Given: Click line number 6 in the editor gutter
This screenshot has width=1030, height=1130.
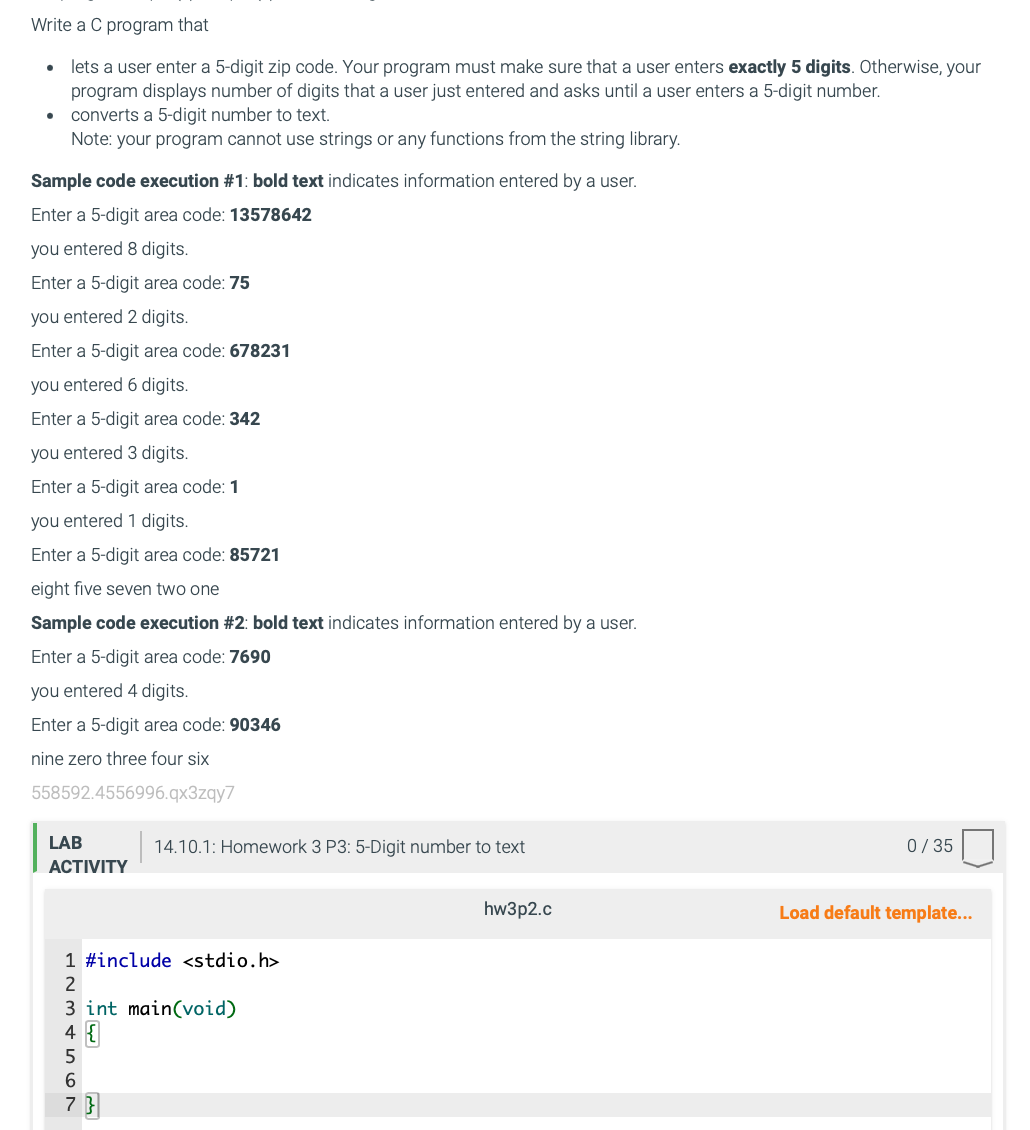Looking at the screenshot, I should 70,1080.
